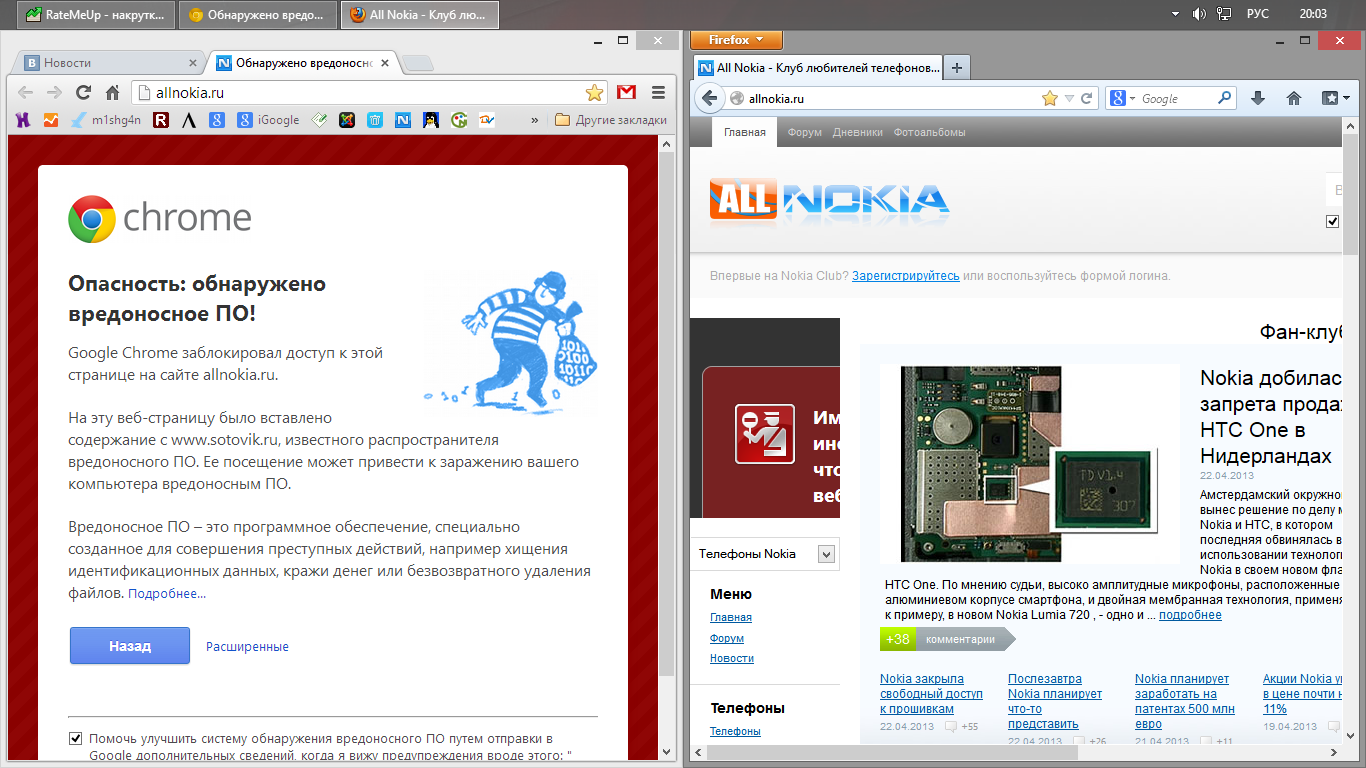This screenshot has height=768, width=1366.
Task: Click Зарегистрируйтесь registration link
Action: tap(906, 276)
